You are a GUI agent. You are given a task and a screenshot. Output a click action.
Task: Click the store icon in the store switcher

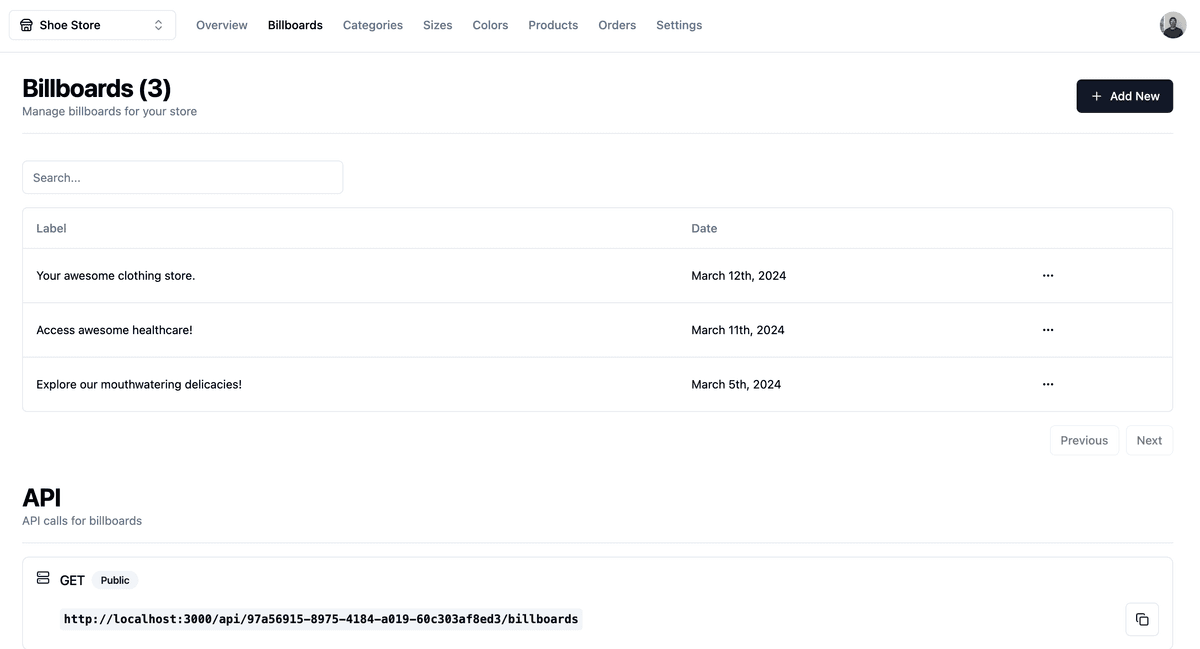[27, 25]
